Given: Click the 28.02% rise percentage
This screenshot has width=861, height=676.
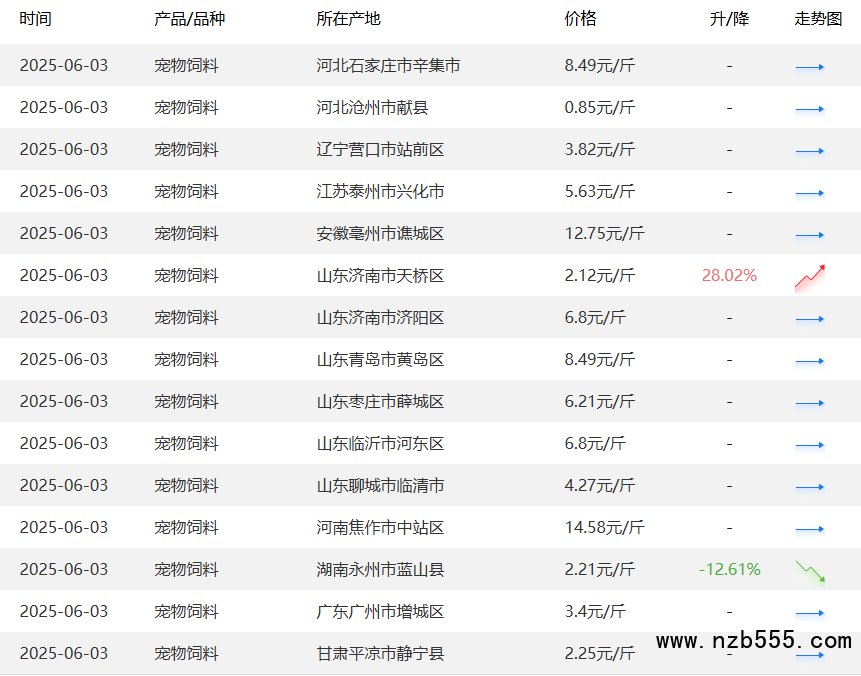Looking at the screenshot, I should pyautogui.click(x=729, y=275).
